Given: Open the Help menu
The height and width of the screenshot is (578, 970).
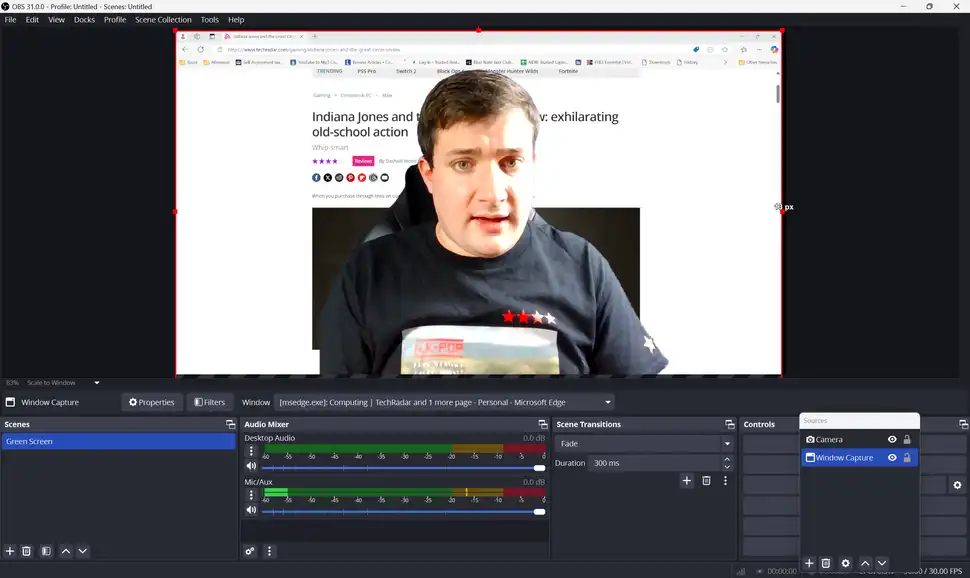Looking at the screenshot, I should (x=236, y=20).
